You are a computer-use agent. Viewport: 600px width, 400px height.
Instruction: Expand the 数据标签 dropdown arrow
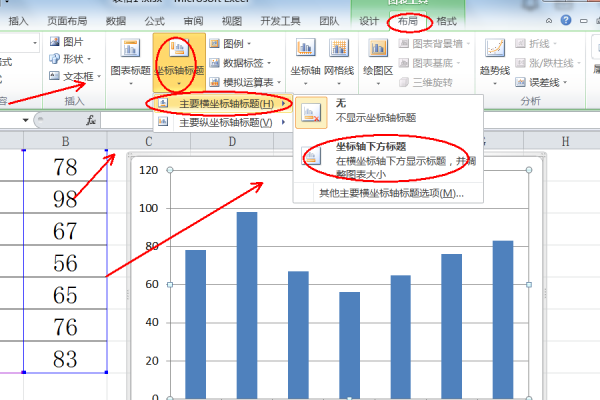tap(269, 63)
